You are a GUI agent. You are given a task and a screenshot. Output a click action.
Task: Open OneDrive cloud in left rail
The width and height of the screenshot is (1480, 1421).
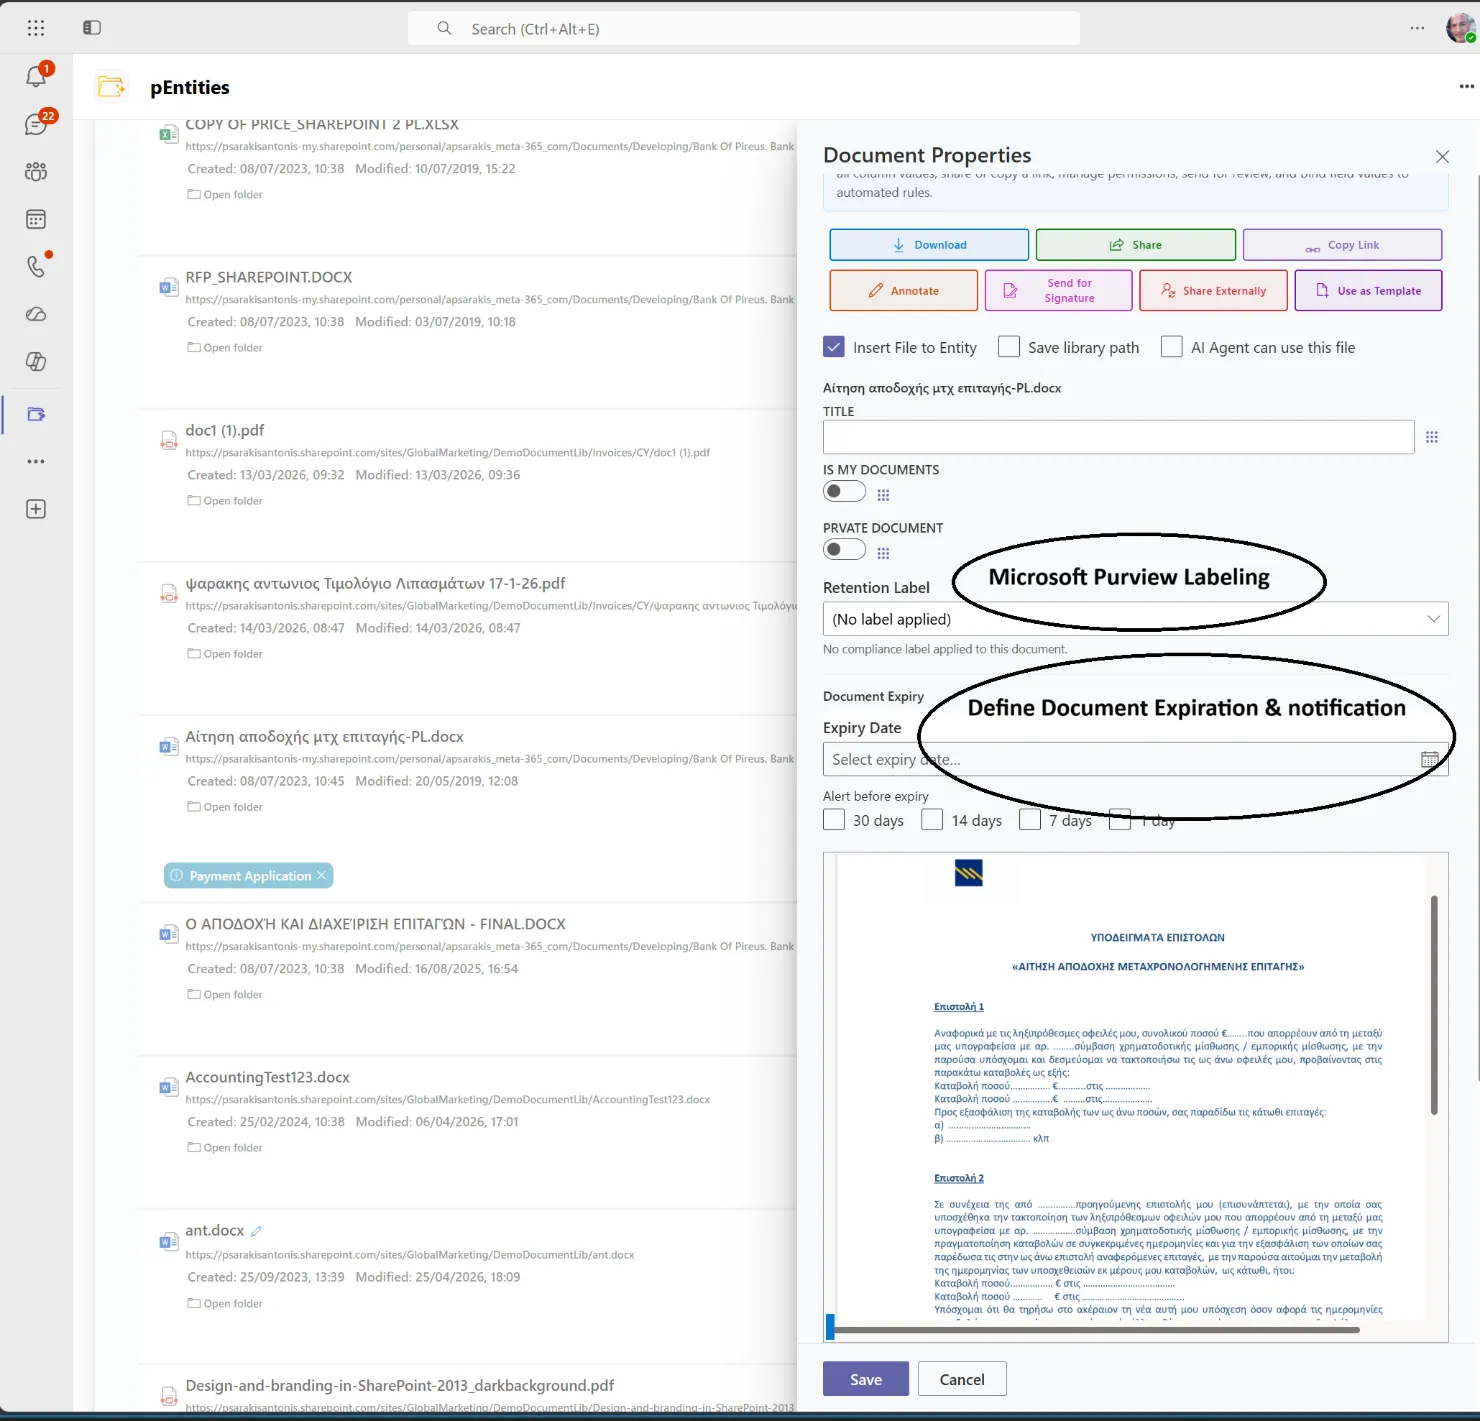pos(36,314)
